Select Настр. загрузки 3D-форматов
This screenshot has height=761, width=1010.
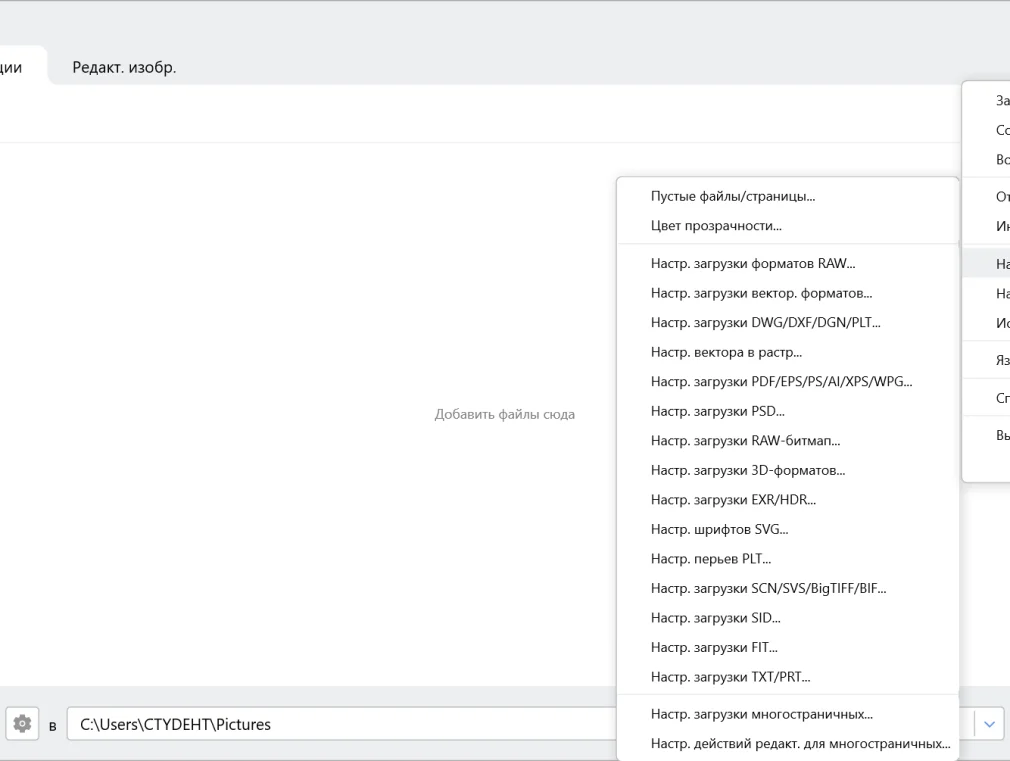click(x=747, y=470)
